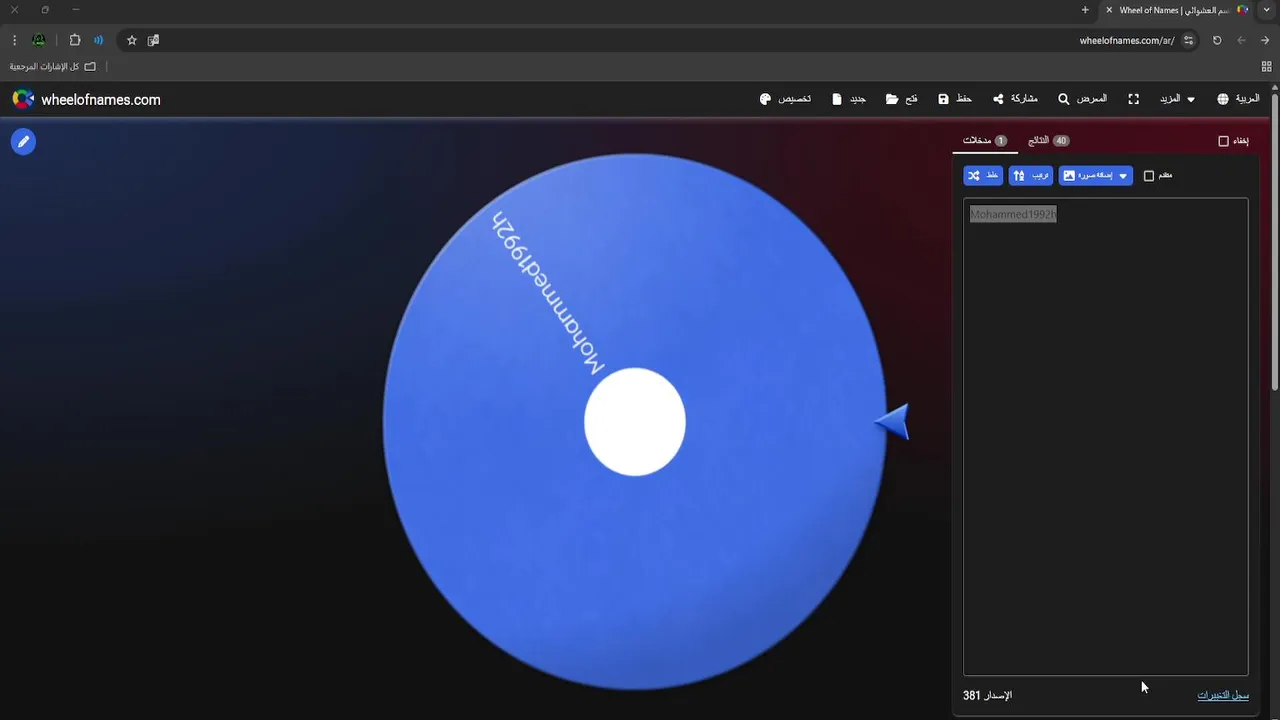Open the site information icon in address bar
Viewport: 1280px width, 720px height.
click(1188, 40)
